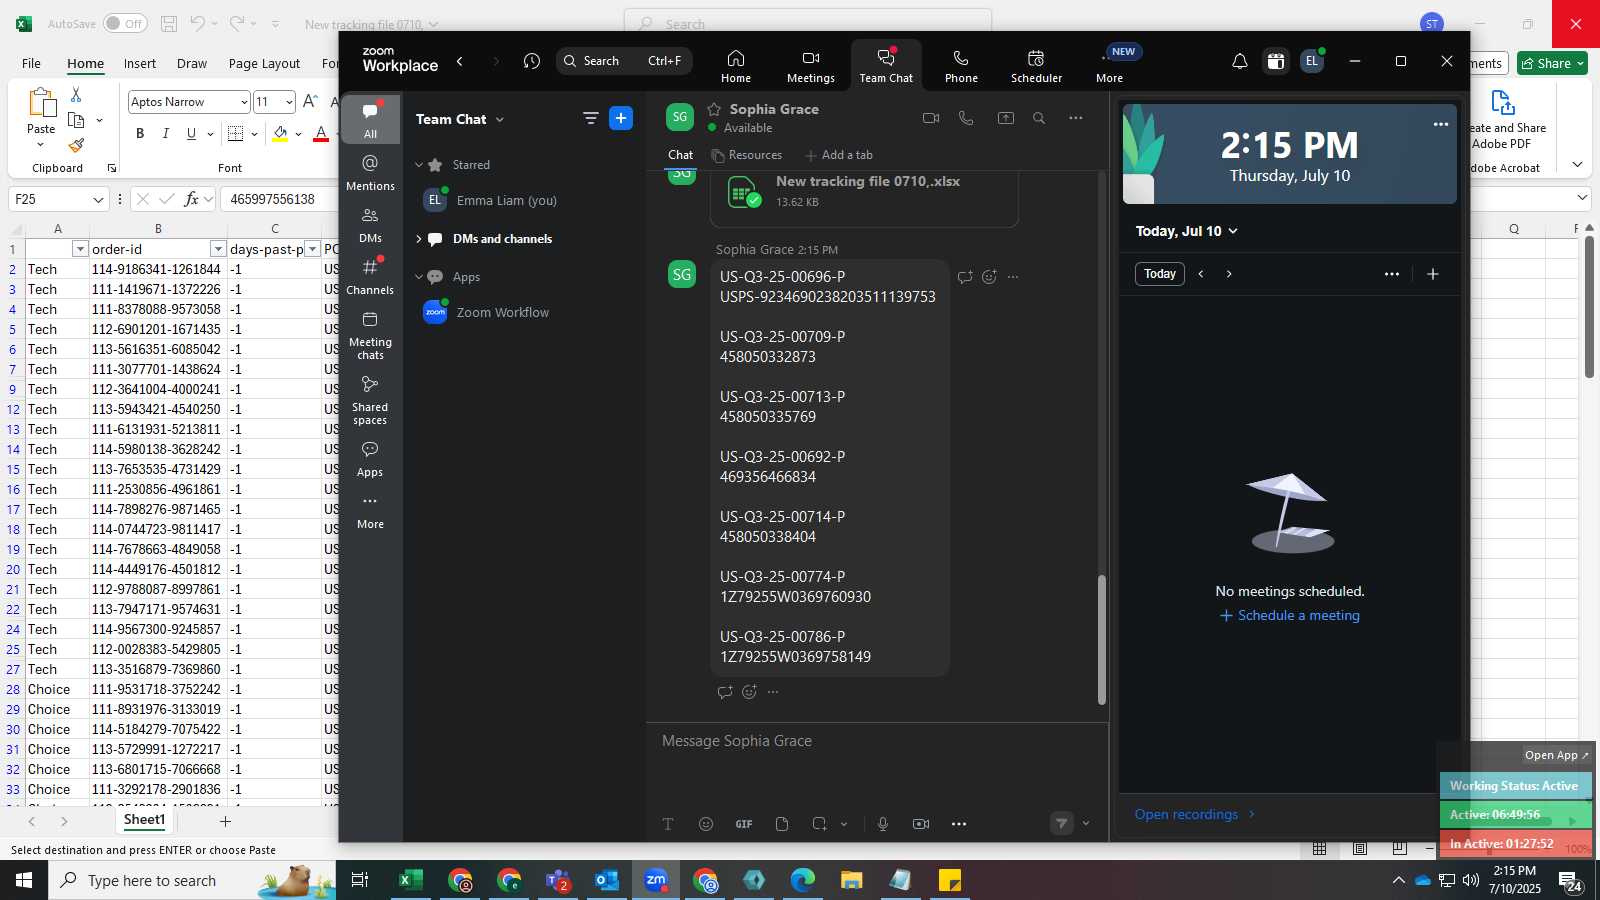Collapse the Starred section
The image size is (1600, 900).
coord(419,165)
